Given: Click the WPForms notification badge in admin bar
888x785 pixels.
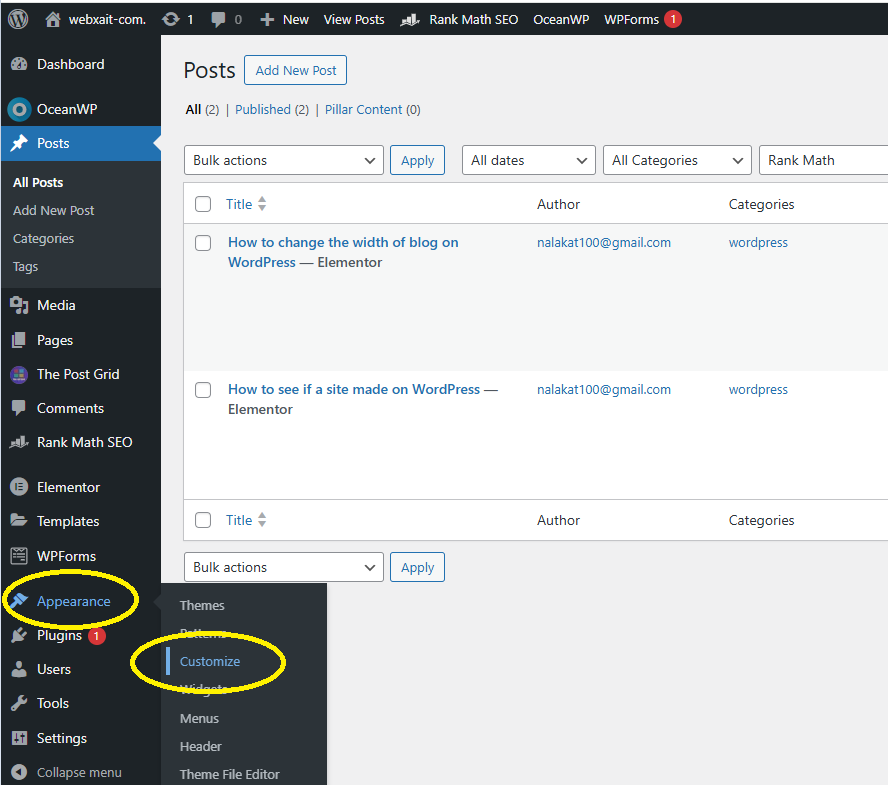Looking at the screenshot, I should [x=673, y=19].
